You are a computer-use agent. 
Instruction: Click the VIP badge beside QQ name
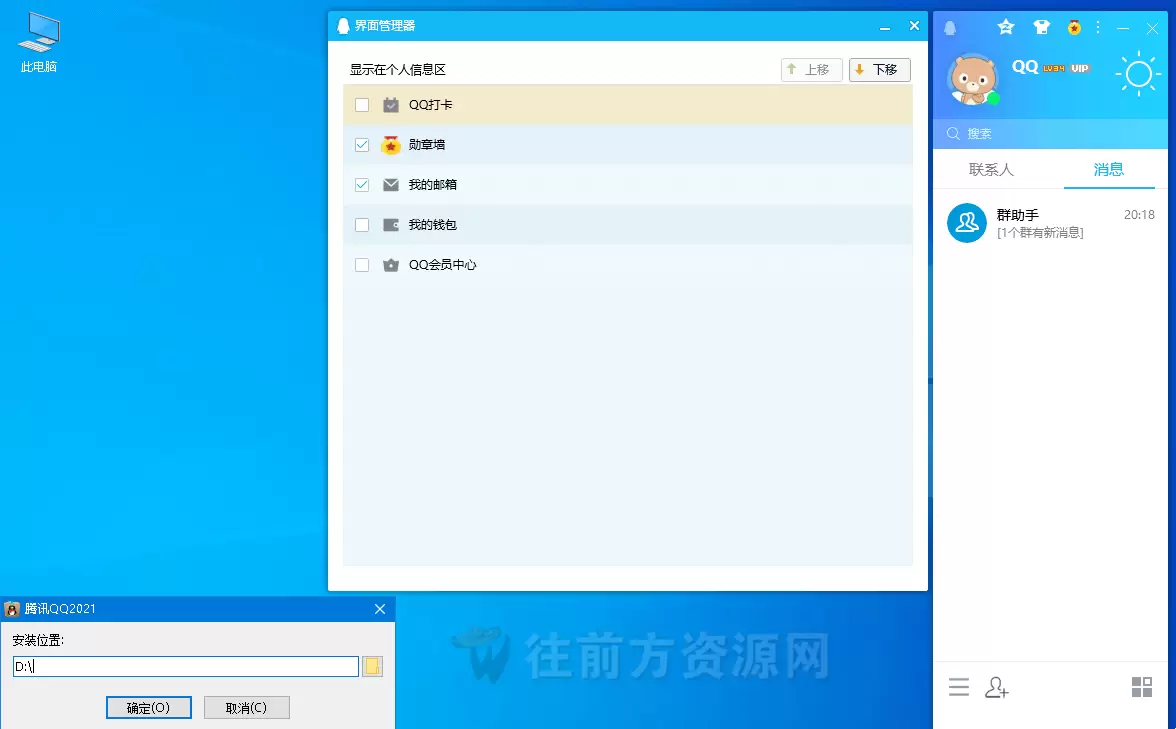(x=1080, y=68)
